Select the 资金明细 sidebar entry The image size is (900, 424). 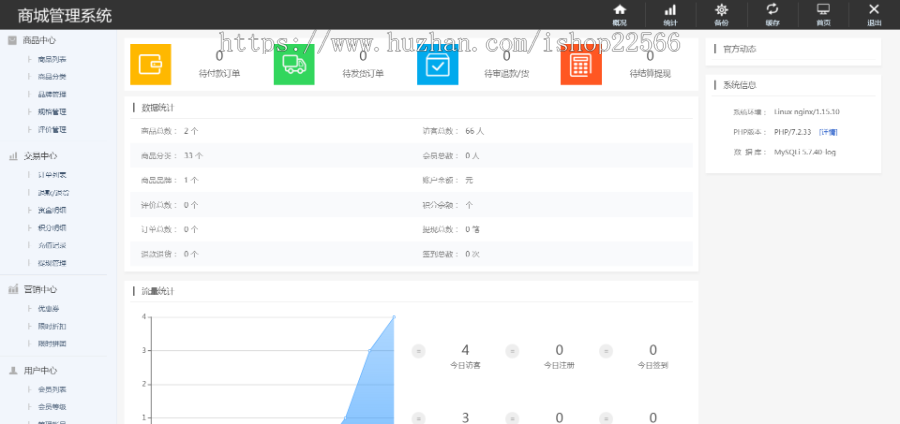point(52,210)
